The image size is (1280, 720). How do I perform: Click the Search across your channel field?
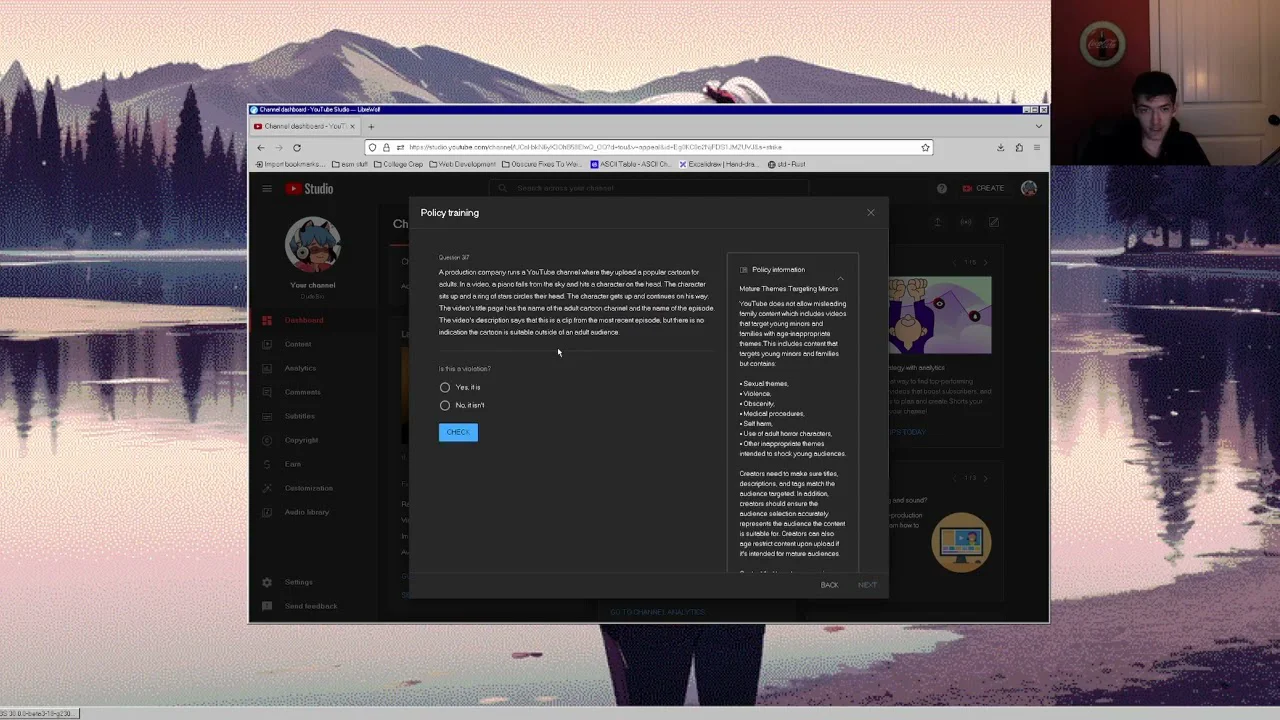pyautogui.click(x=650, y=188)
